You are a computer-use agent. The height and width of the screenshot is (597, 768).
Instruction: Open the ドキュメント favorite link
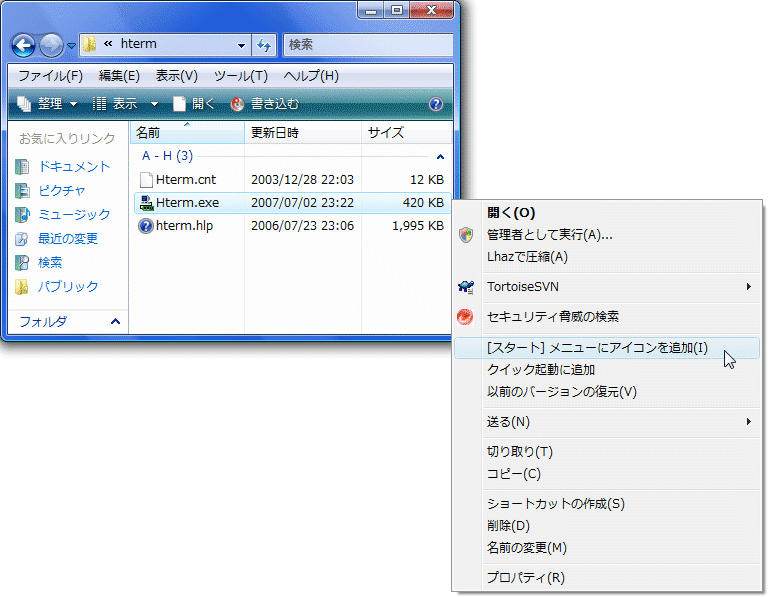[74, 167]
